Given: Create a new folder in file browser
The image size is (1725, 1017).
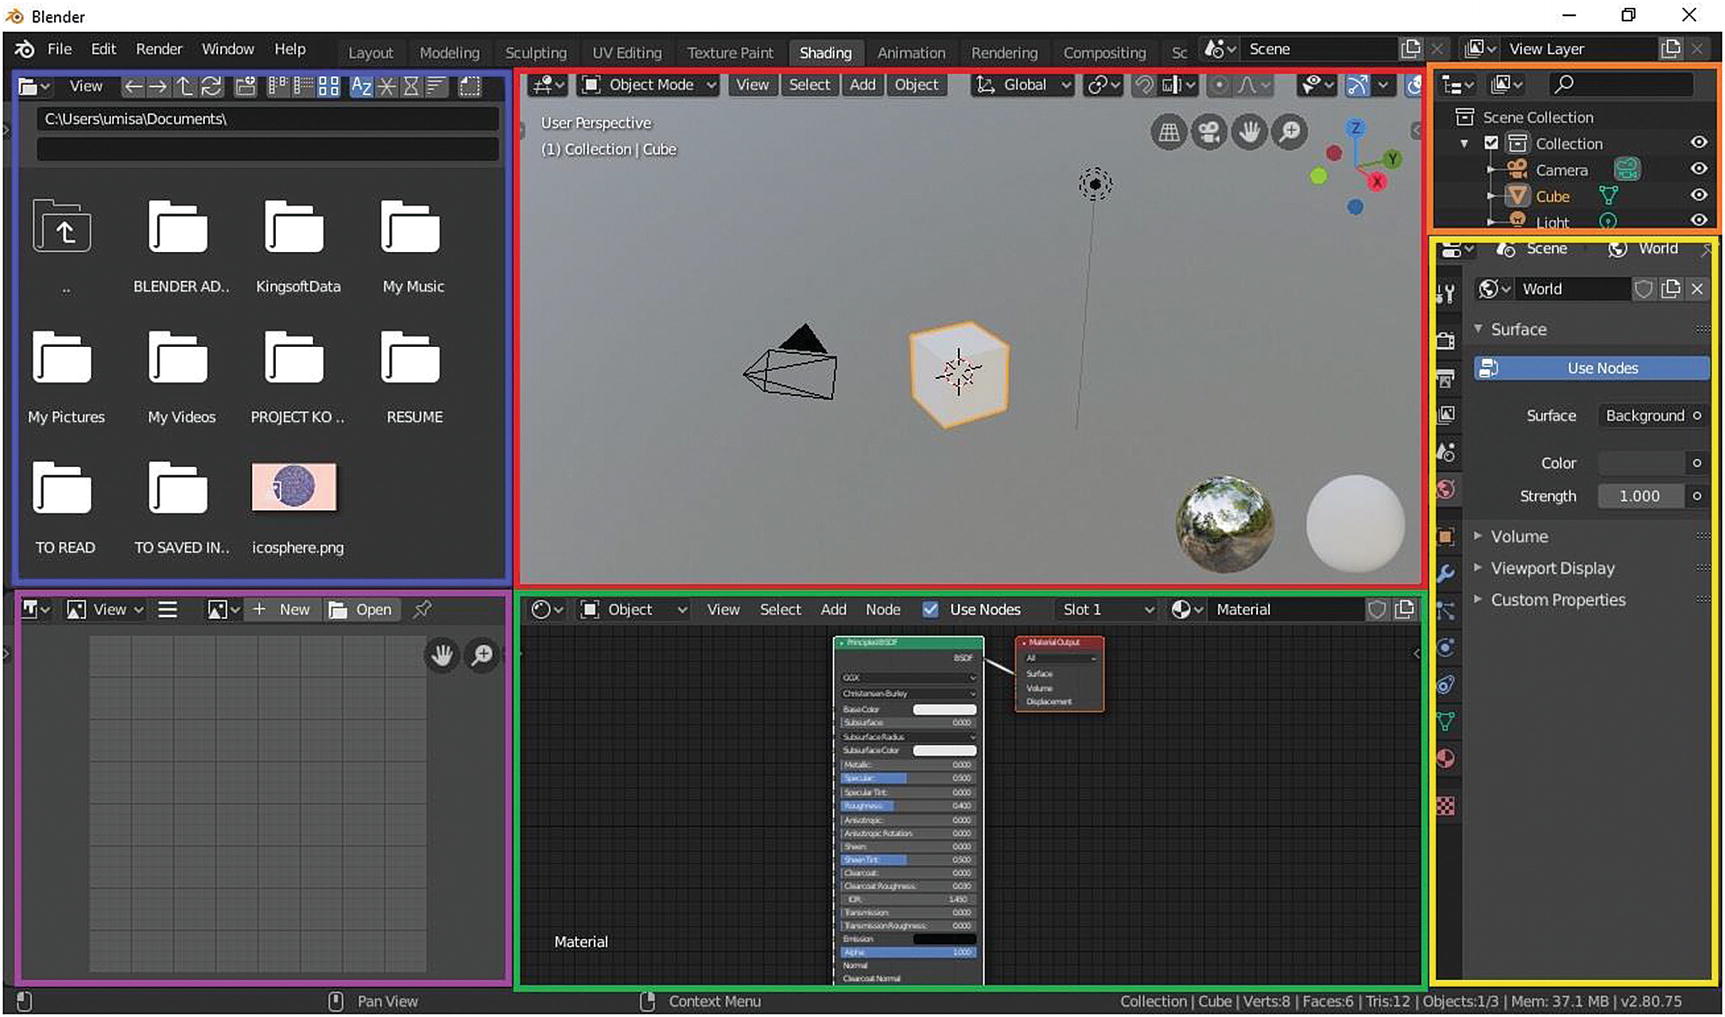Looking at the screenshot, I should (245, 87).
